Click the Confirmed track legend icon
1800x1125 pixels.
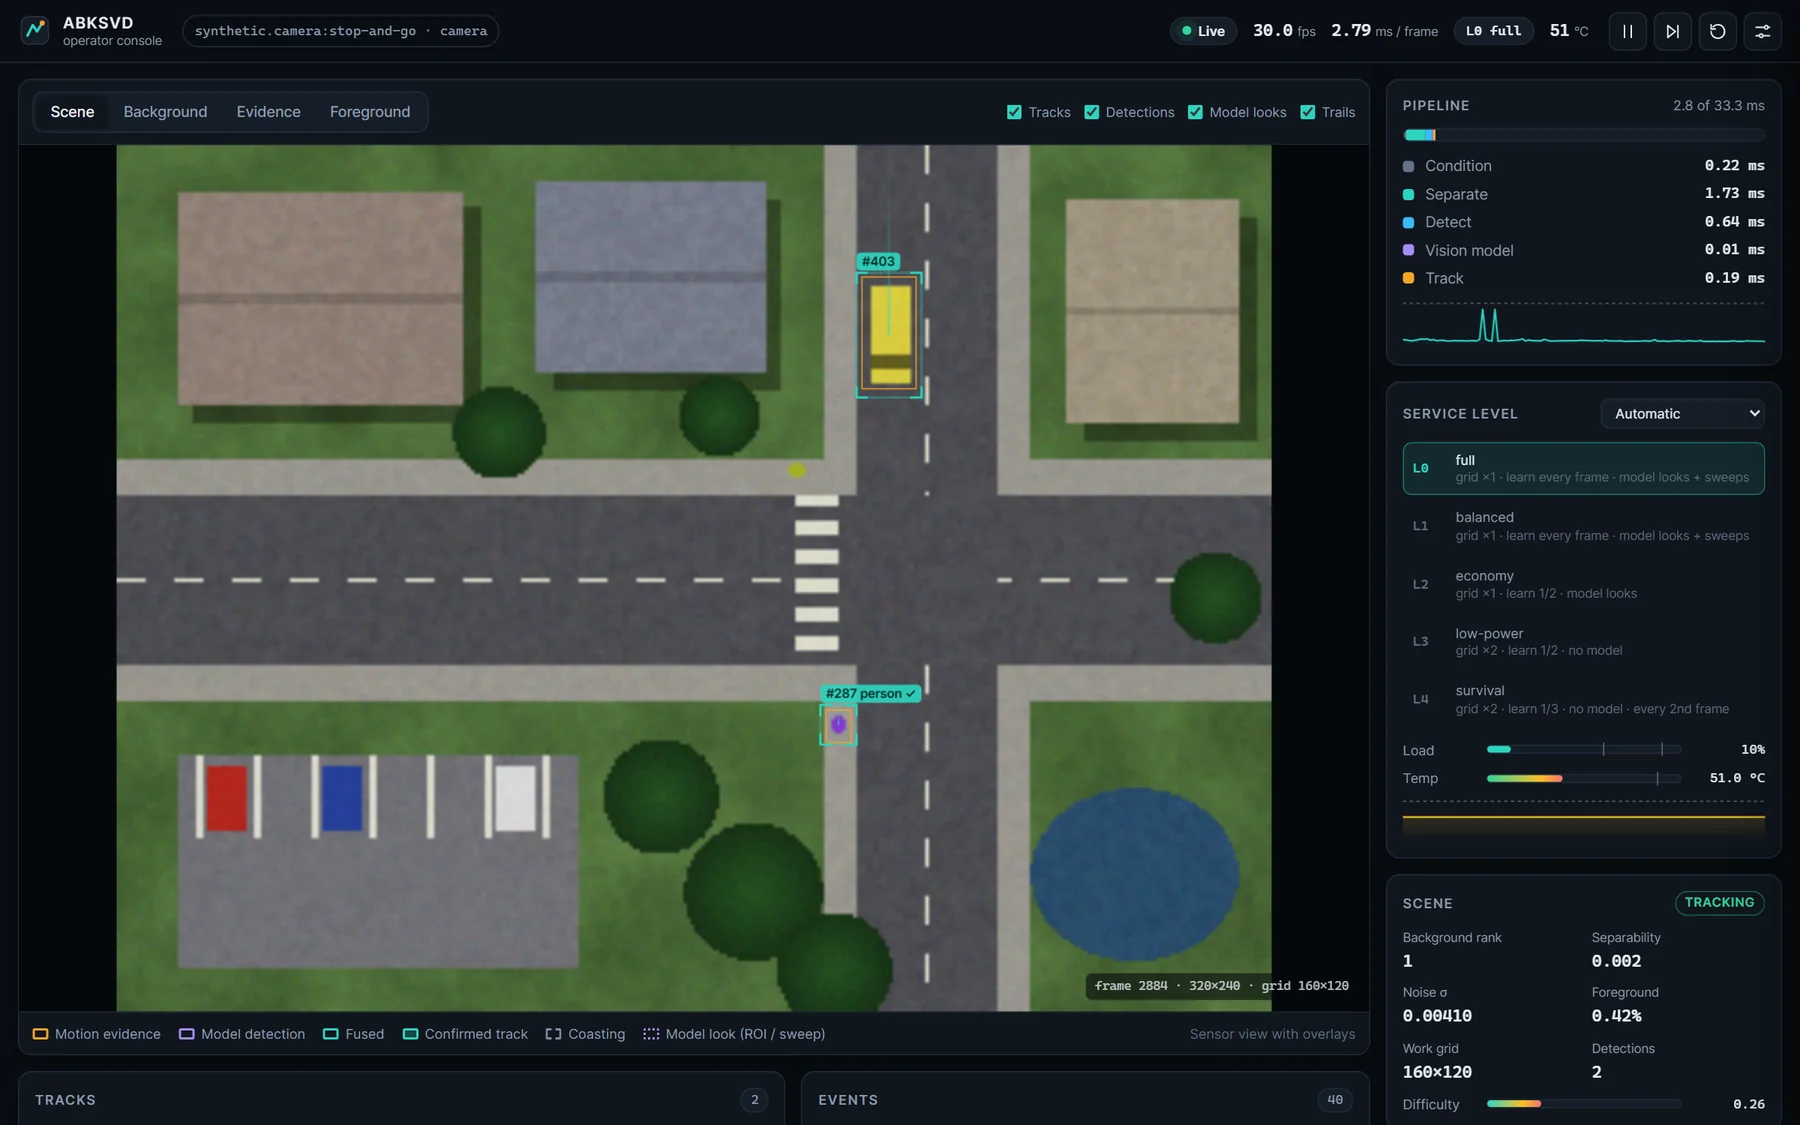click(410, 1034)
